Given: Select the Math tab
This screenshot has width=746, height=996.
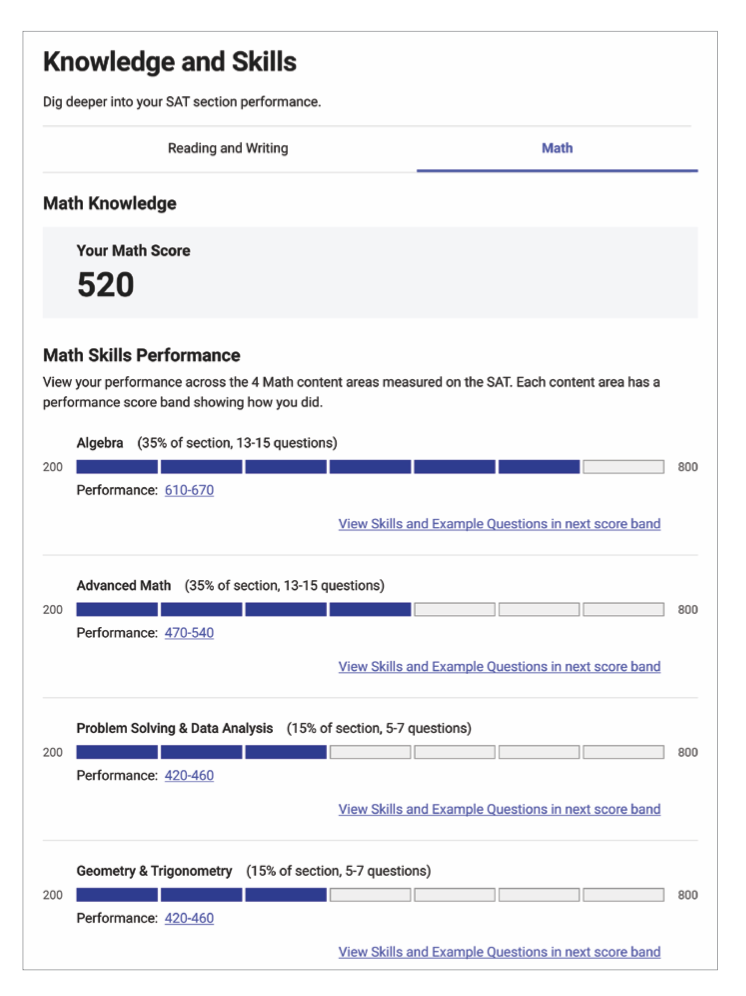Looking at the screenshot, I should pyautogui.click(x=557, y=149).
